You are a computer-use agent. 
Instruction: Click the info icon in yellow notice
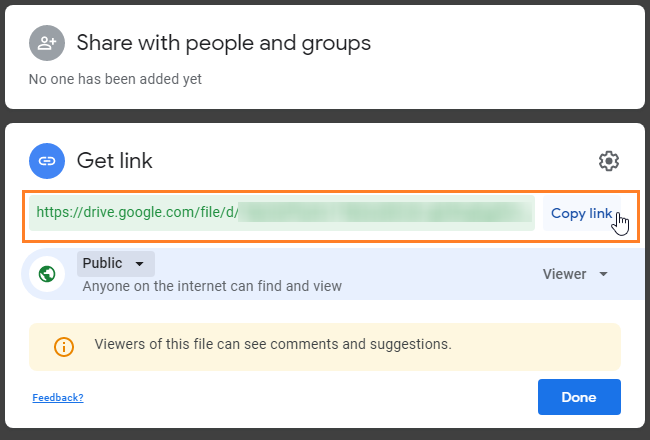64,347
